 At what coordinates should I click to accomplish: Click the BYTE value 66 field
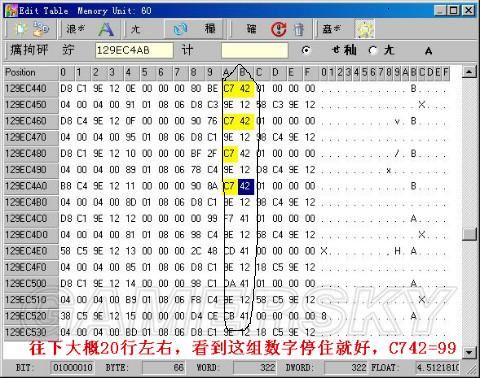click(x=164, y=368)
